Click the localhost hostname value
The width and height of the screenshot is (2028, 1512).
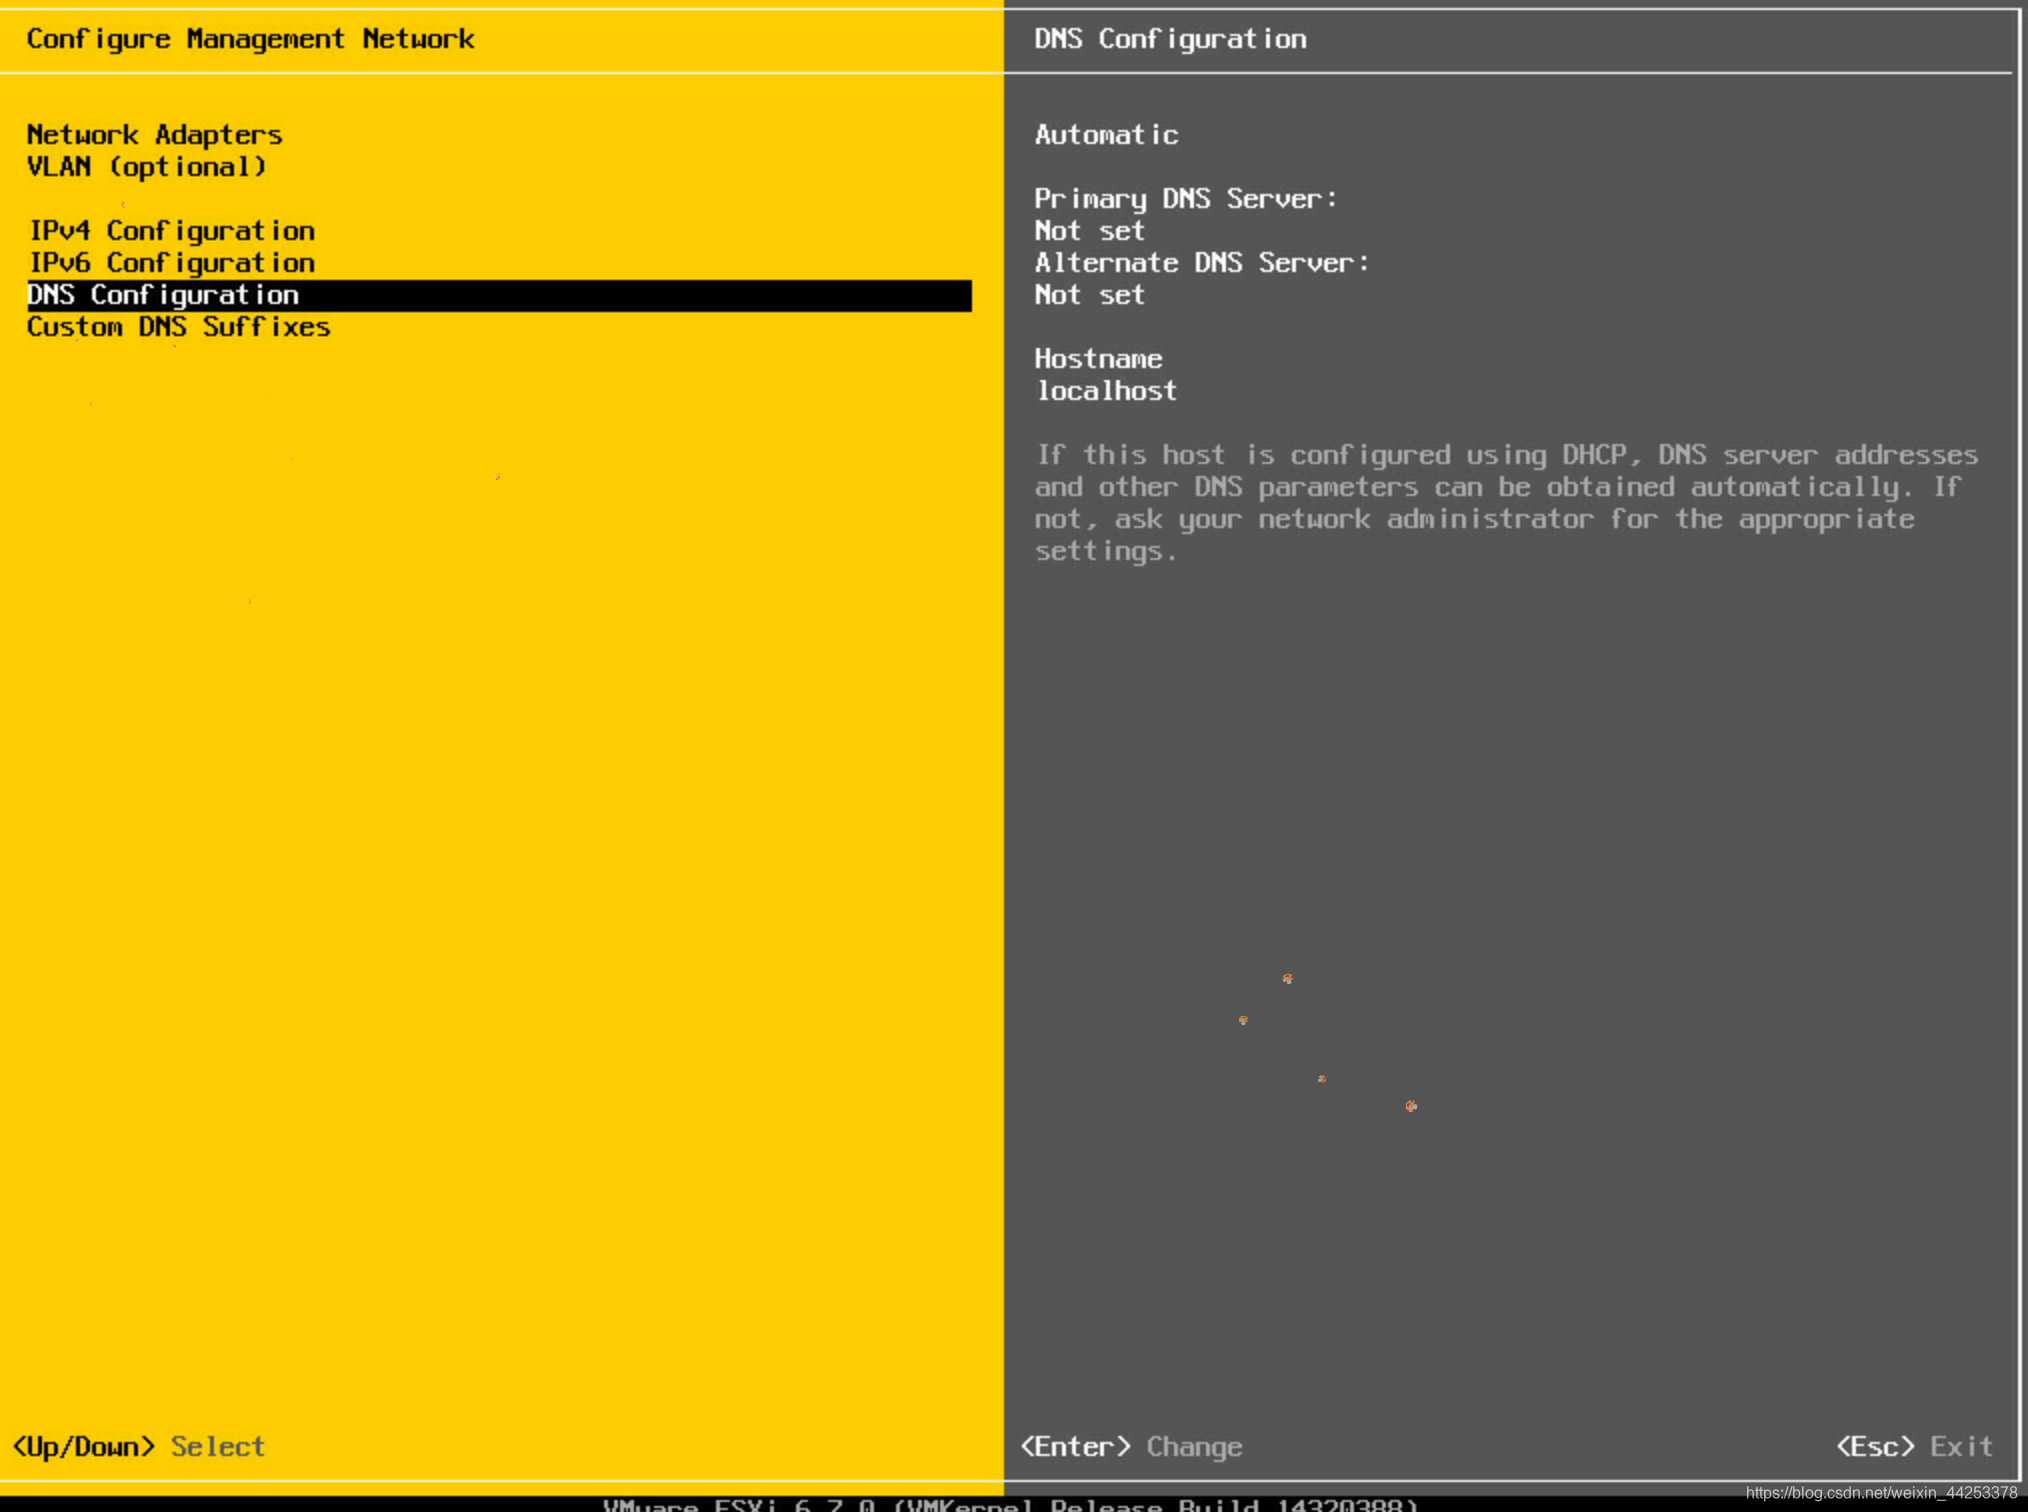pyautogui.click(x=1106, y=391)
